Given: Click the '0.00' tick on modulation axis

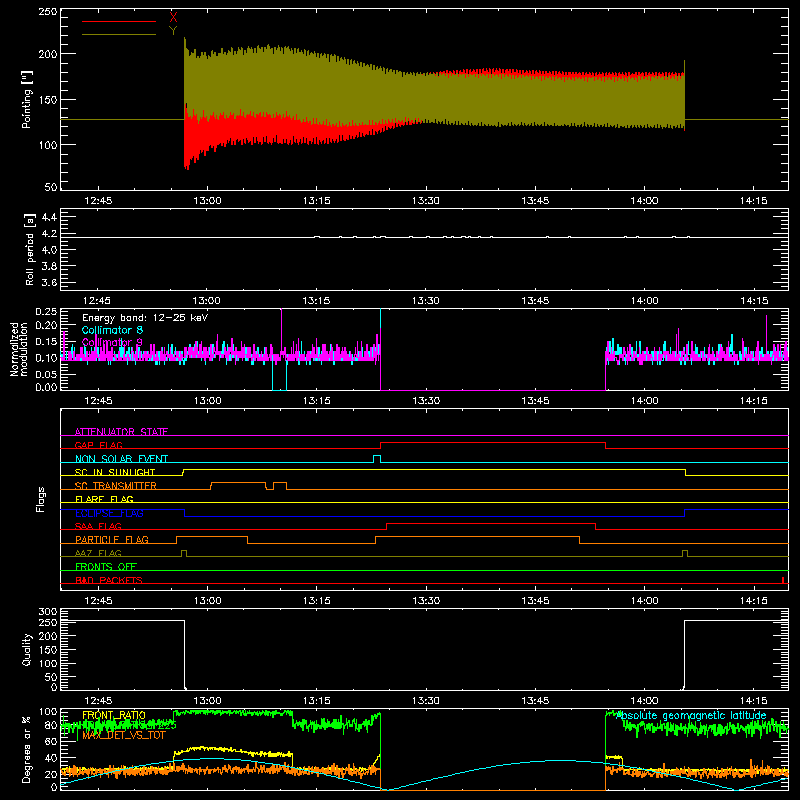Looking at the screenshot, I should pos(46,387).
